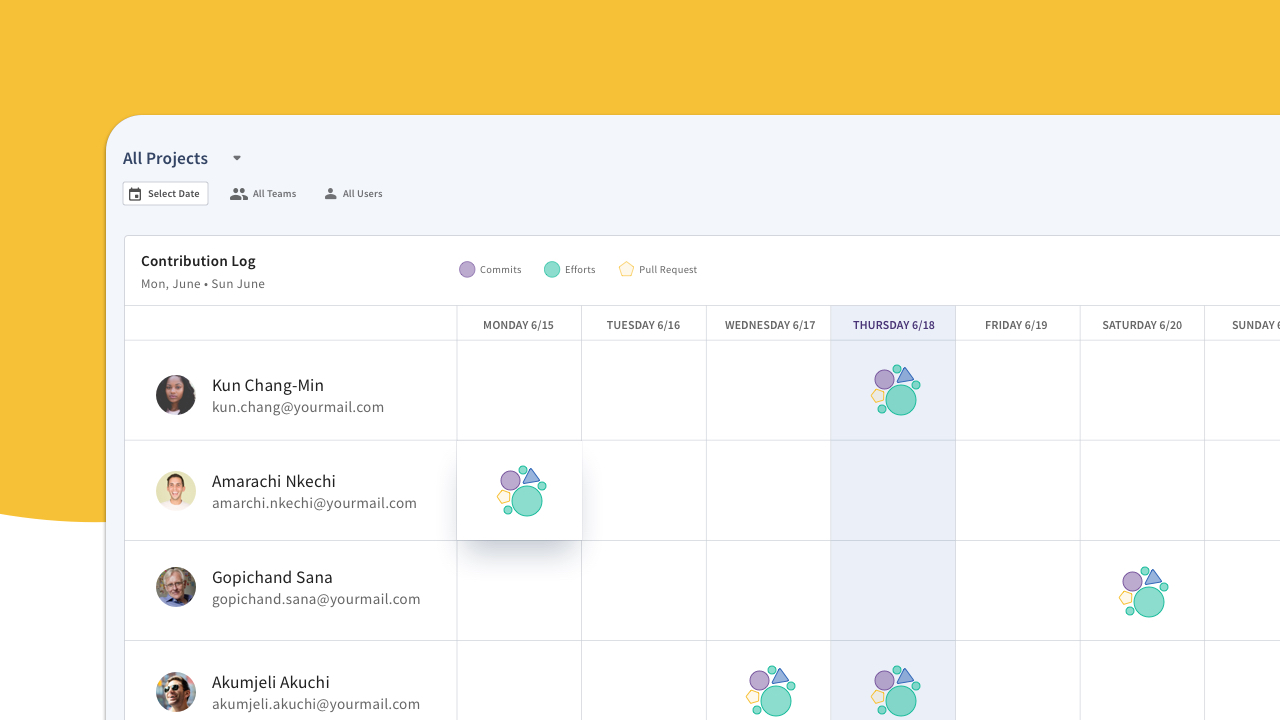Select the Monday 6/15 column header
This screenshot has width=1280, height=720.
[x=518, y=325]
